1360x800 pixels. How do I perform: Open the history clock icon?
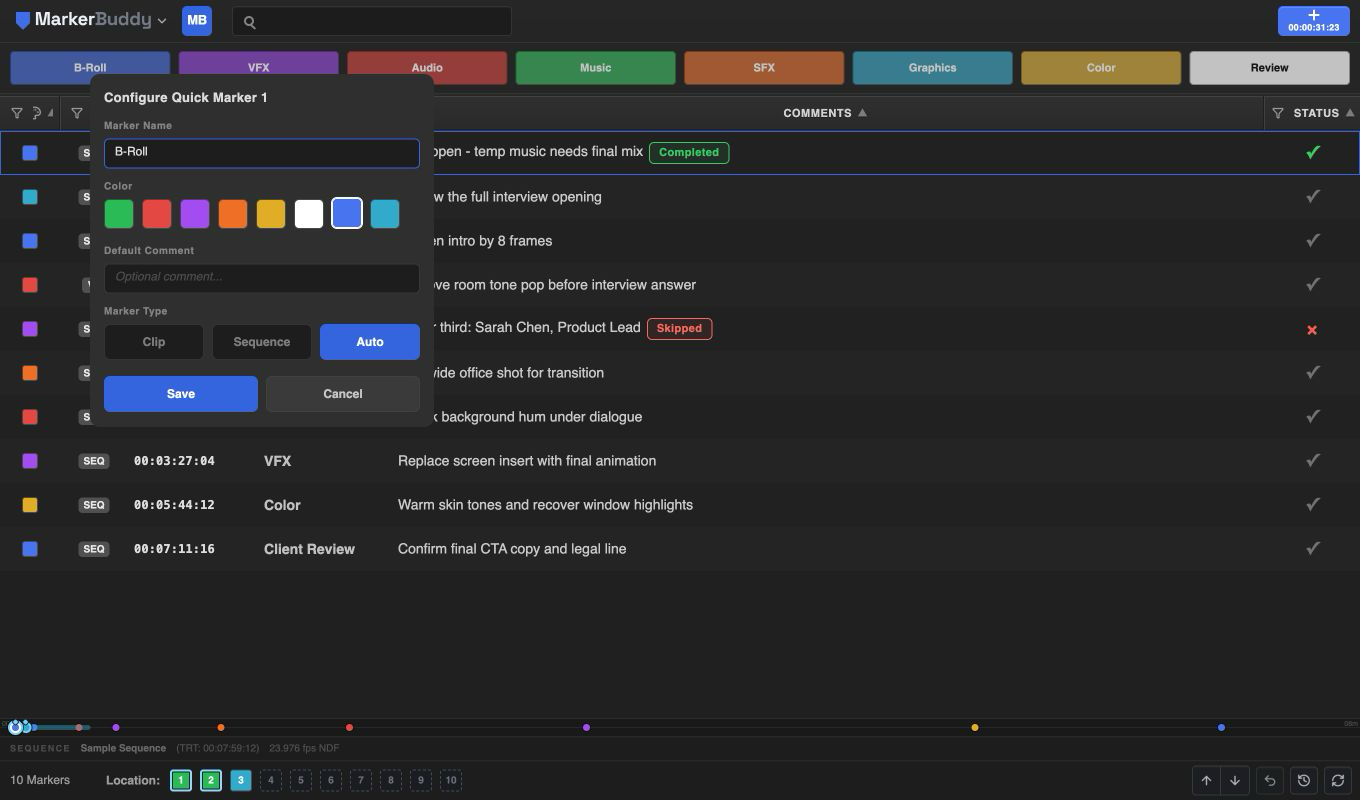(1304, 781)
